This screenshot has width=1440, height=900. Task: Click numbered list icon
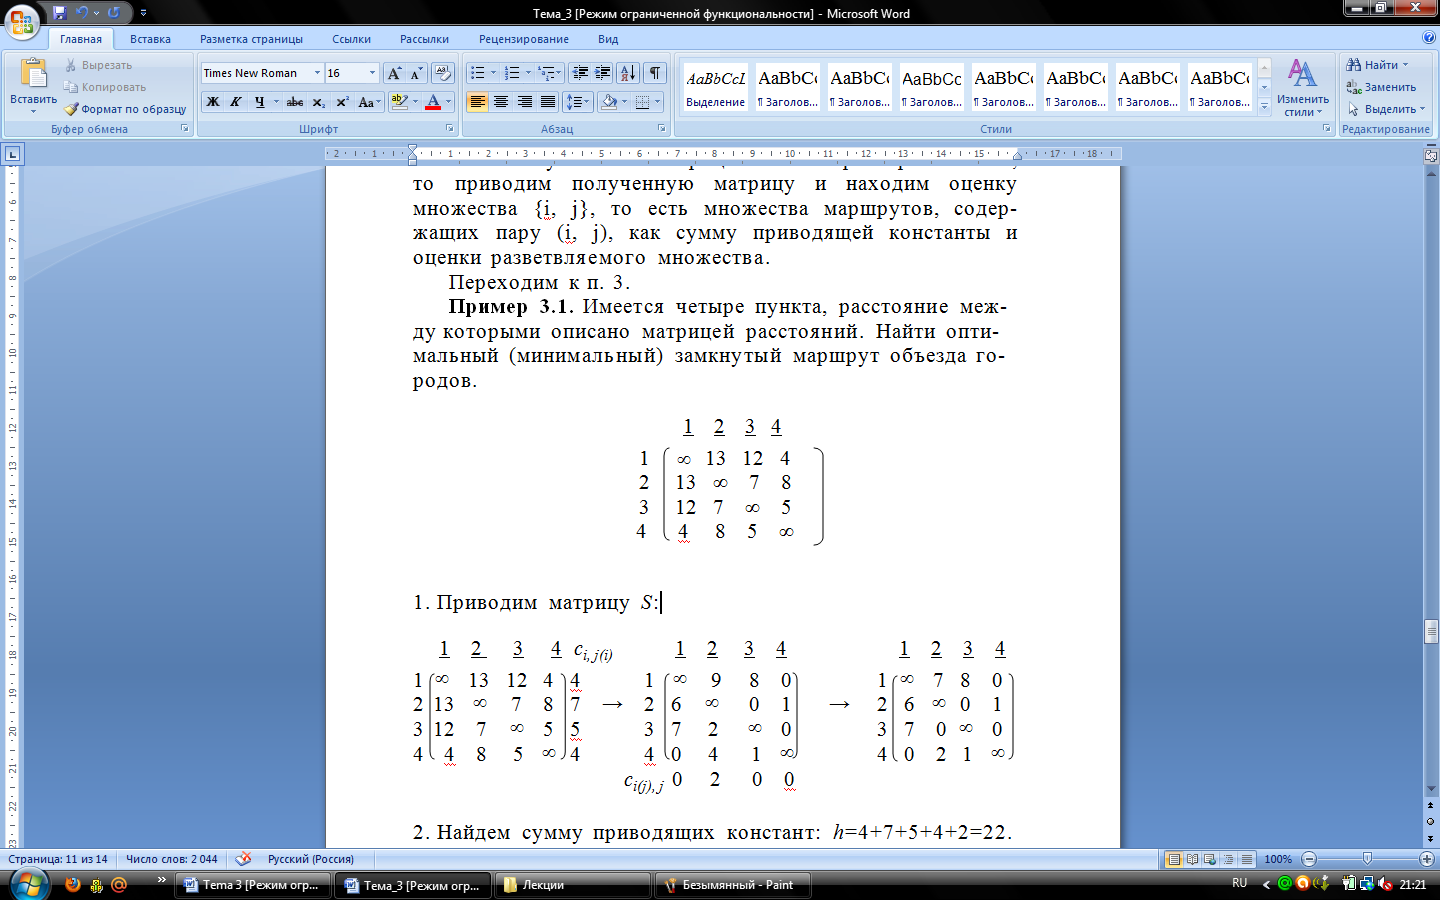click(x=512, y=73)
